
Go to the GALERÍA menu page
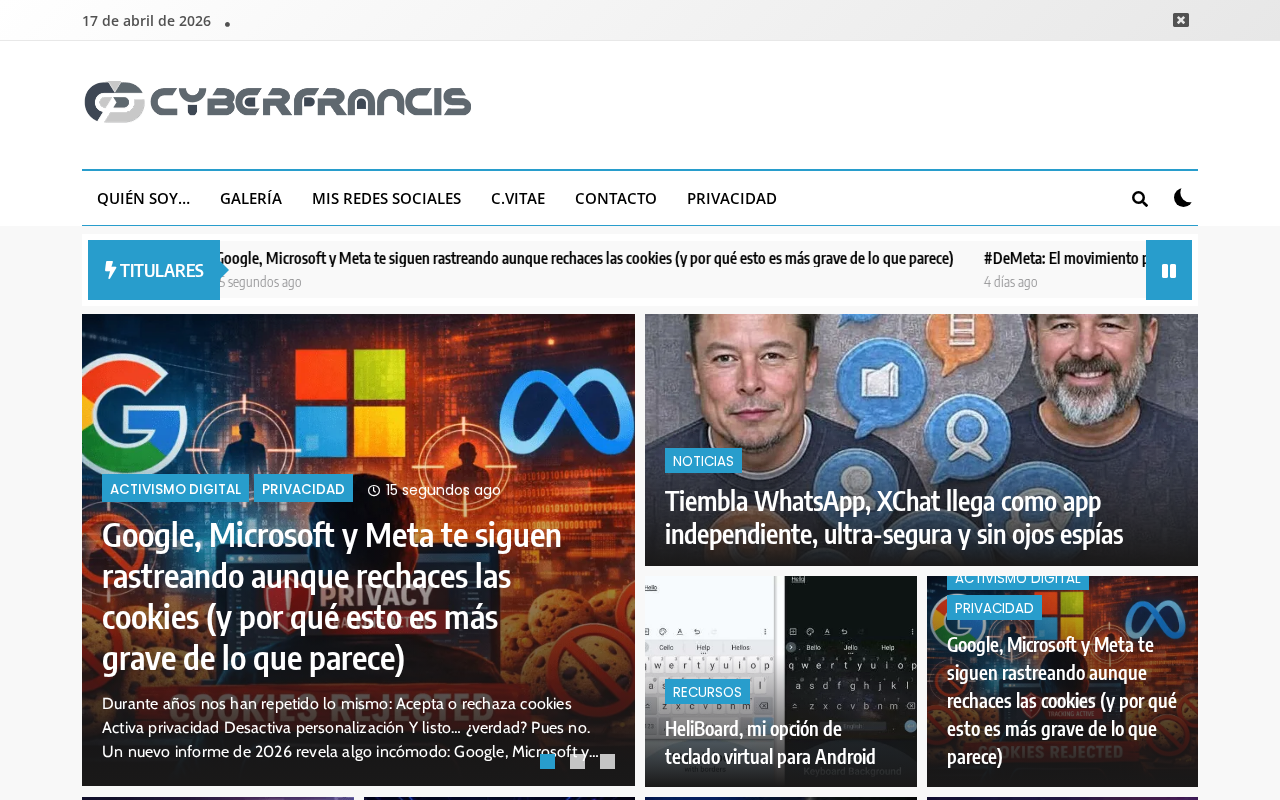pos(251,198)
